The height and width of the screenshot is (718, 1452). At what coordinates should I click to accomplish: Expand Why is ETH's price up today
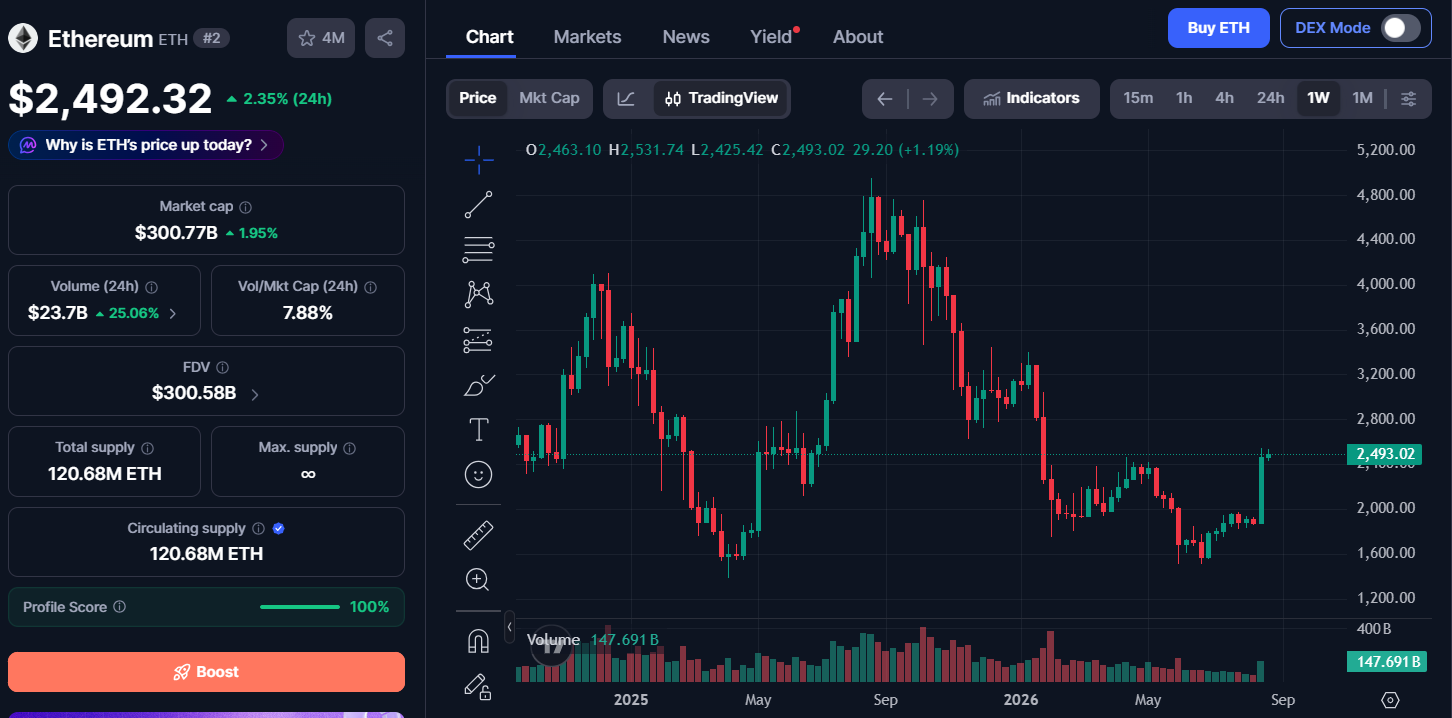coord(146,145)
